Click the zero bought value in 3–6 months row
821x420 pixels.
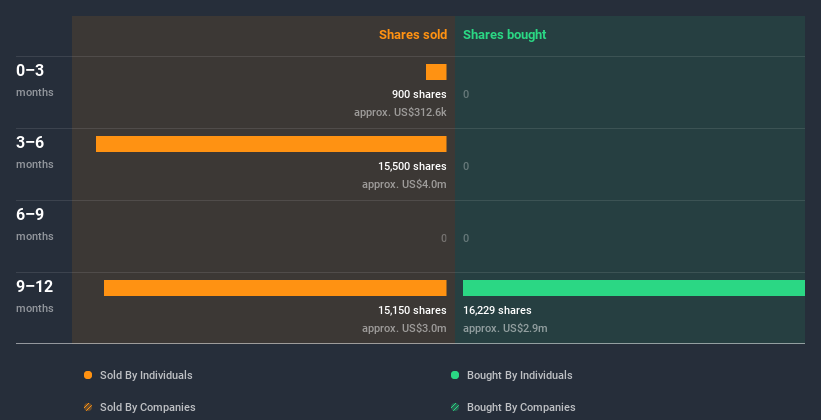coord(466,166)
